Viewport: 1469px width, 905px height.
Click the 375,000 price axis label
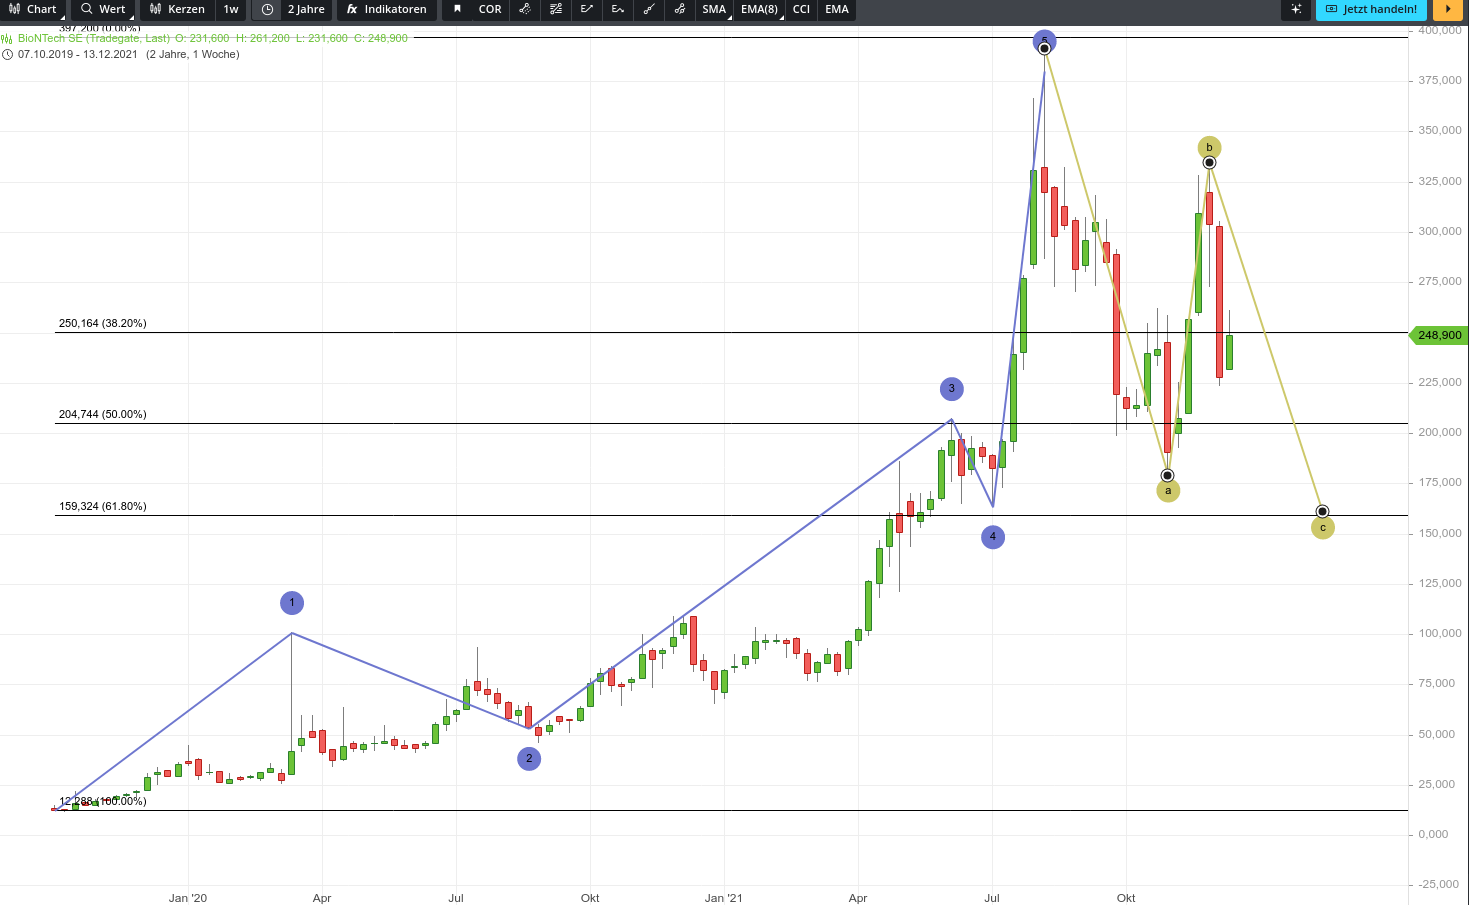point(1440,80)
